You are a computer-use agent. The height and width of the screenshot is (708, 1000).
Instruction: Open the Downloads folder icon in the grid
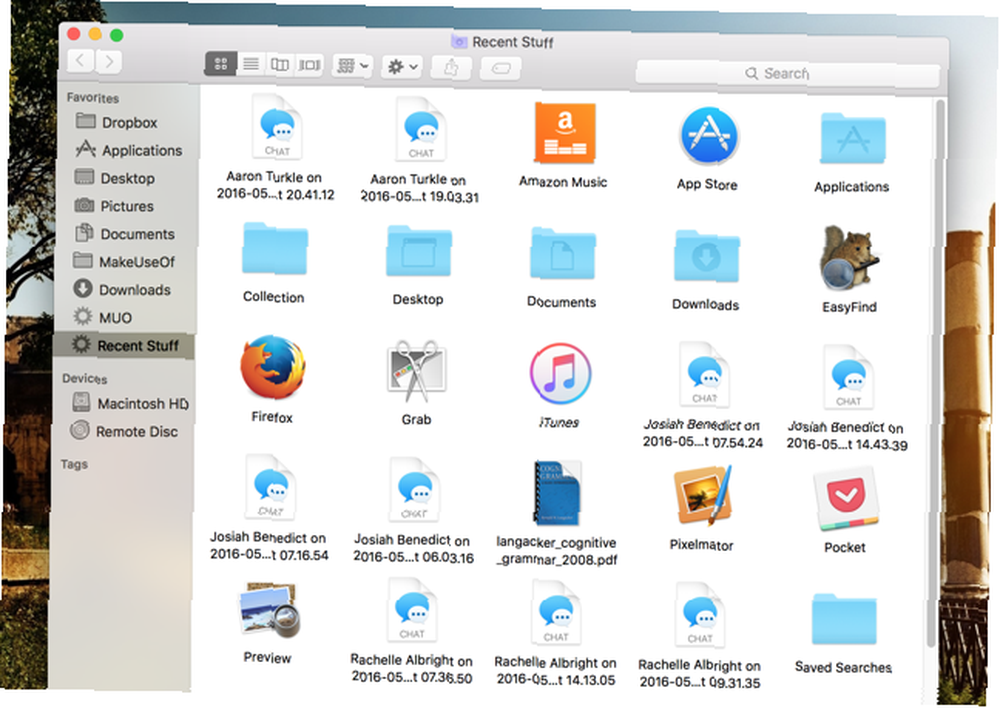[707, 256]
